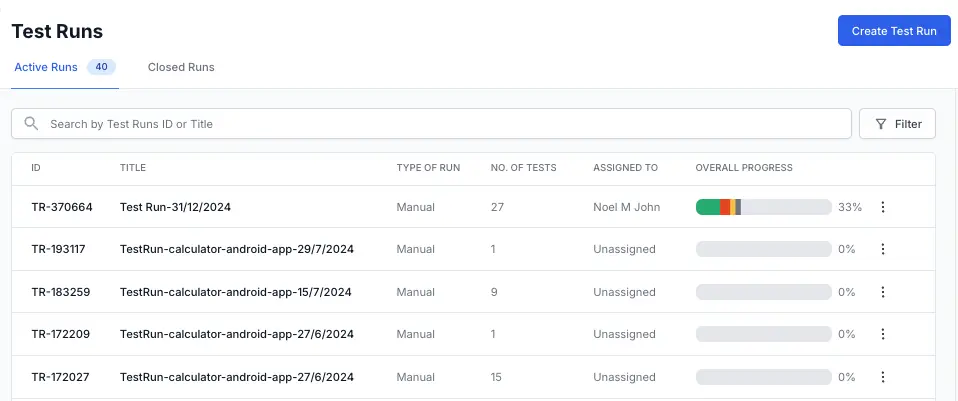Click the green passed segment of progress bar

(707, 207)
